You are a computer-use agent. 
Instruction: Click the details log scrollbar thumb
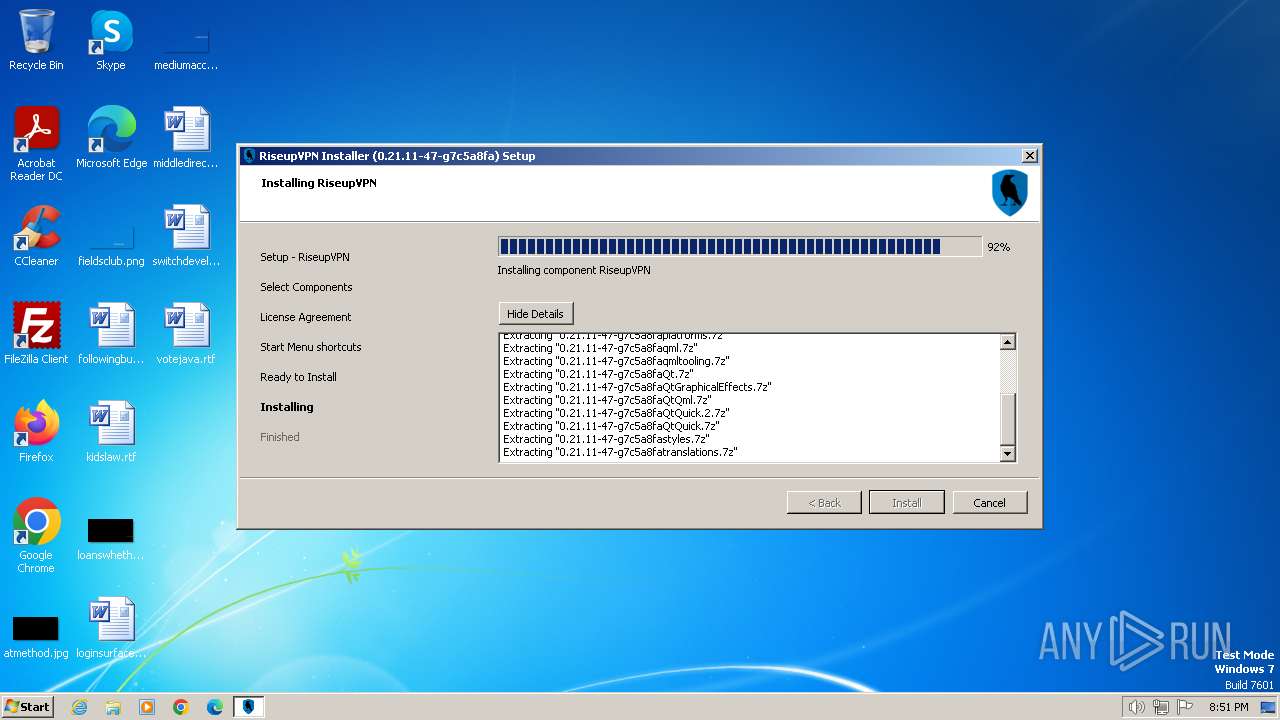tap(1008, 418)
